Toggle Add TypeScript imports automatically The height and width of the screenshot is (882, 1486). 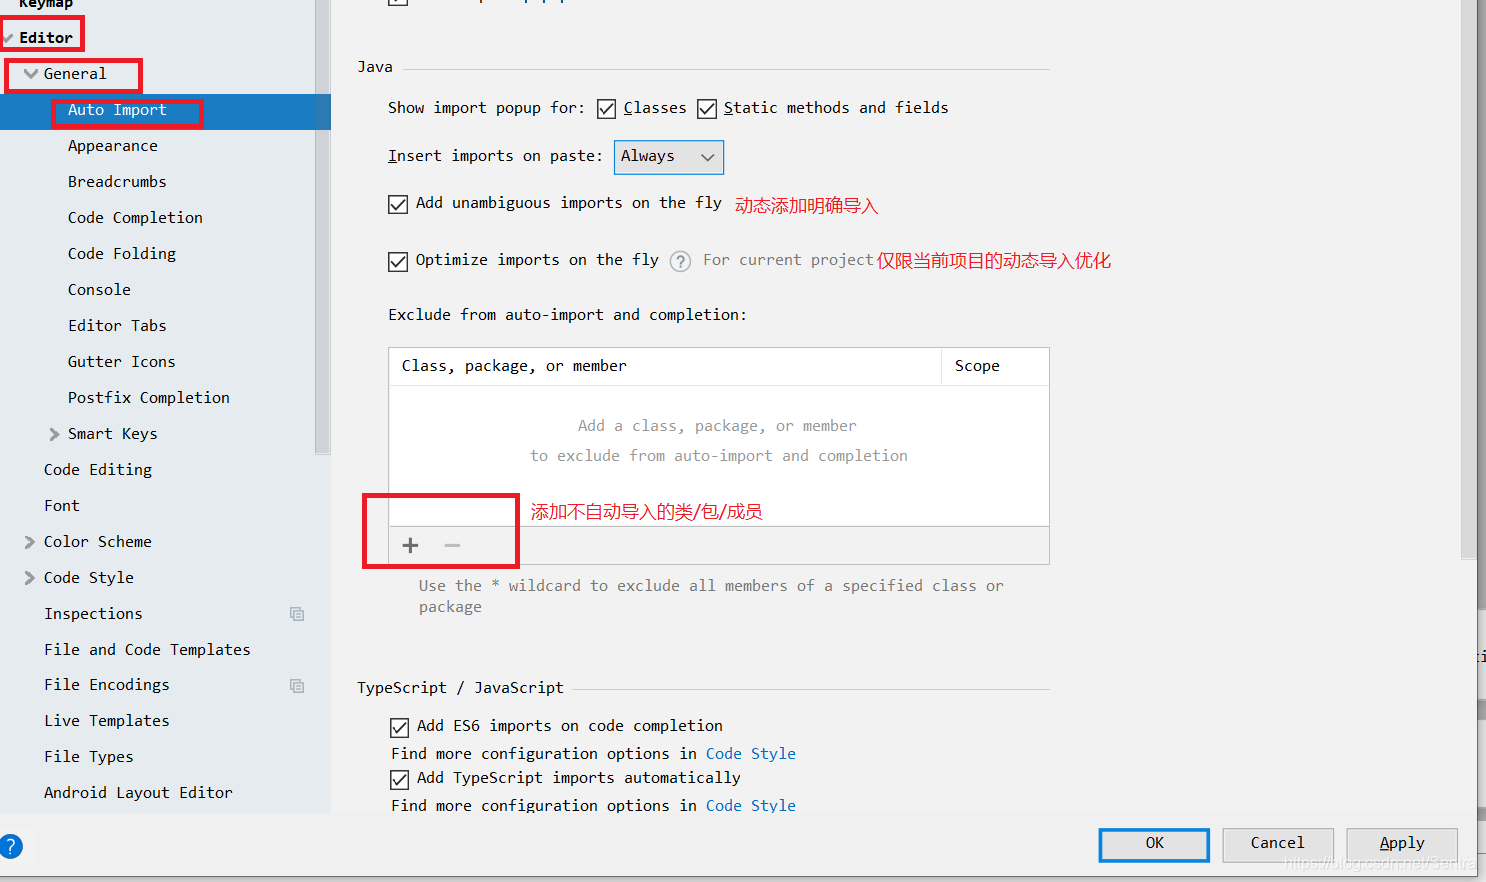coord(400,779)
